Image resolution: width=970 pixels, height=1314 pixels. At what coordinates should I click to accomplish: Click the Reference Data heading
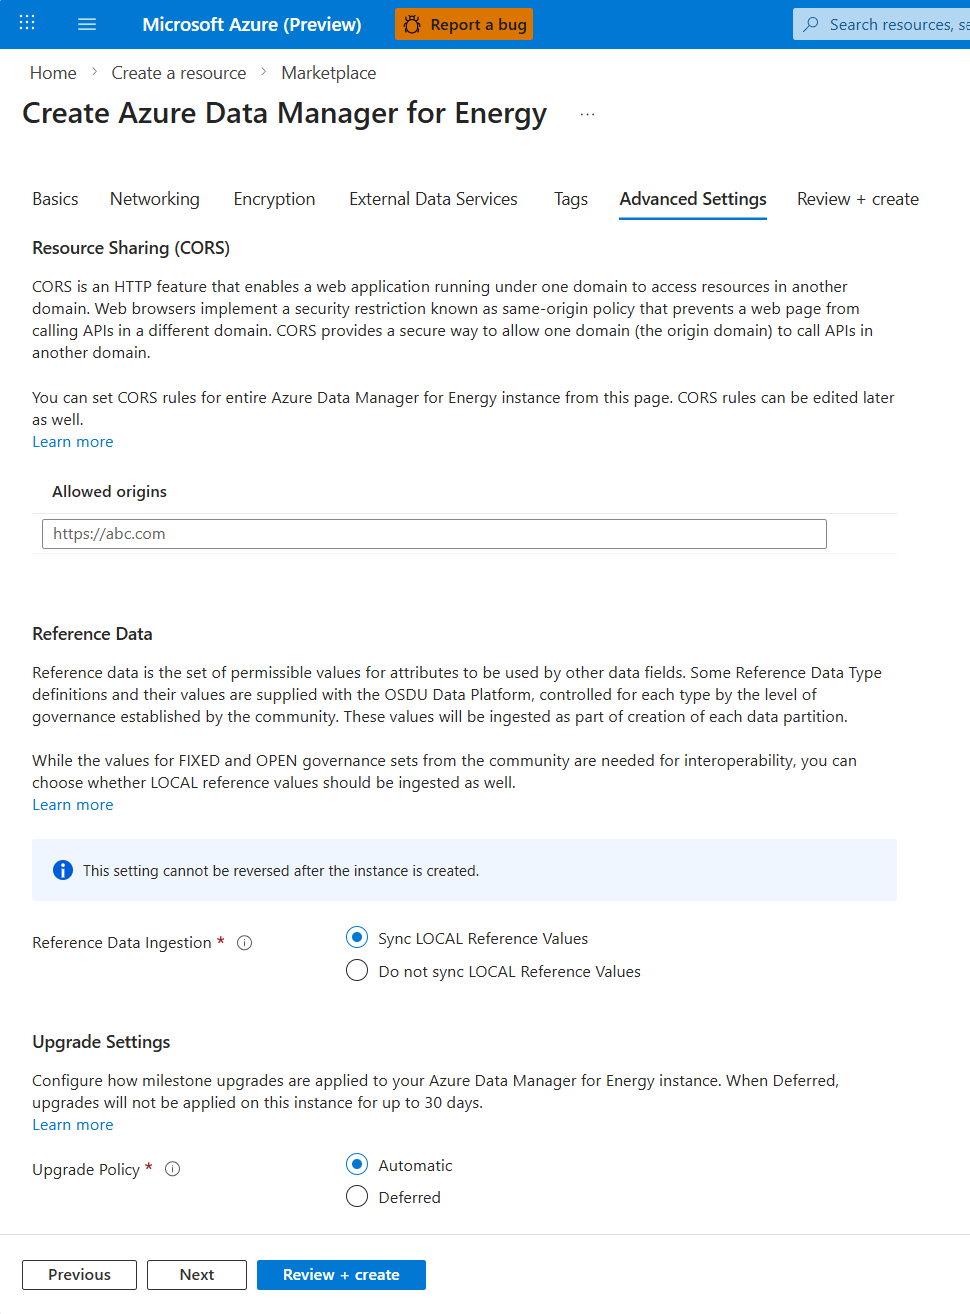(92, 634)
